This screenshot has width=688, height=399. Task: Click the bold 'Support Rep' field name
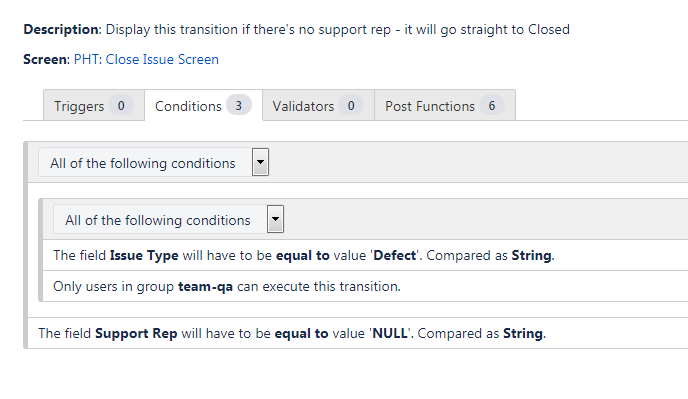point(136,334)
